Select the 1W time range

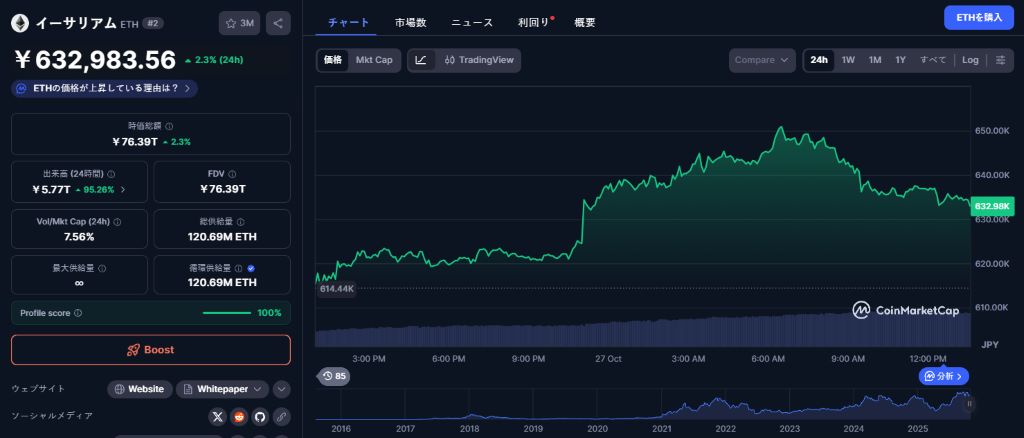tap(848, 60)
